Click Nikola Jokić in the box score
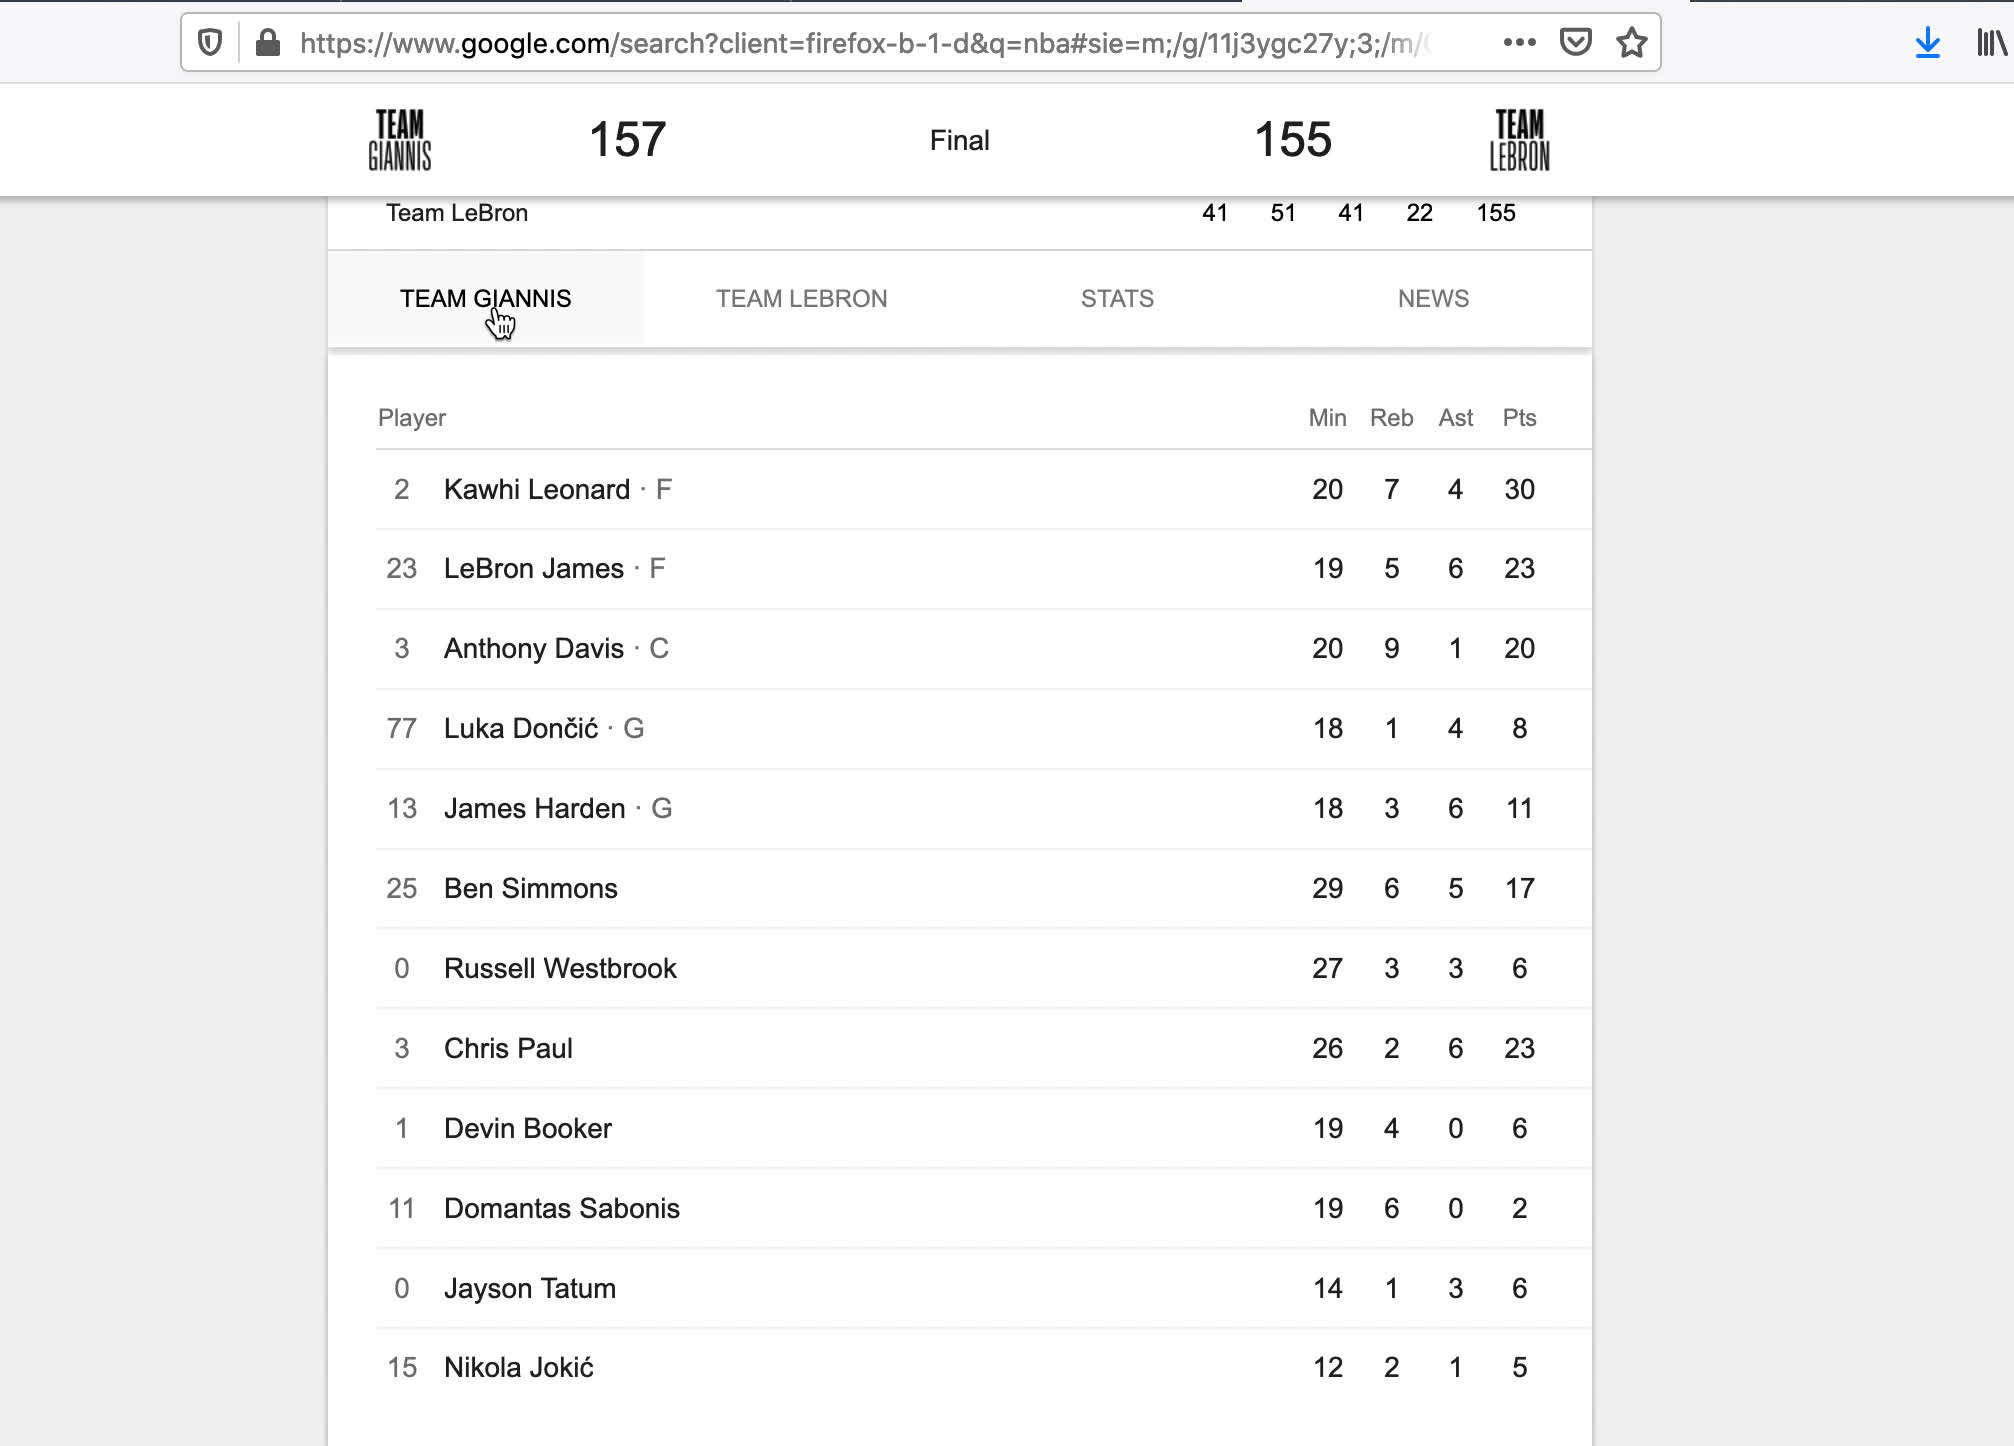Viewport: 2014px width, 1446px height. click(x=518, y=1368)
